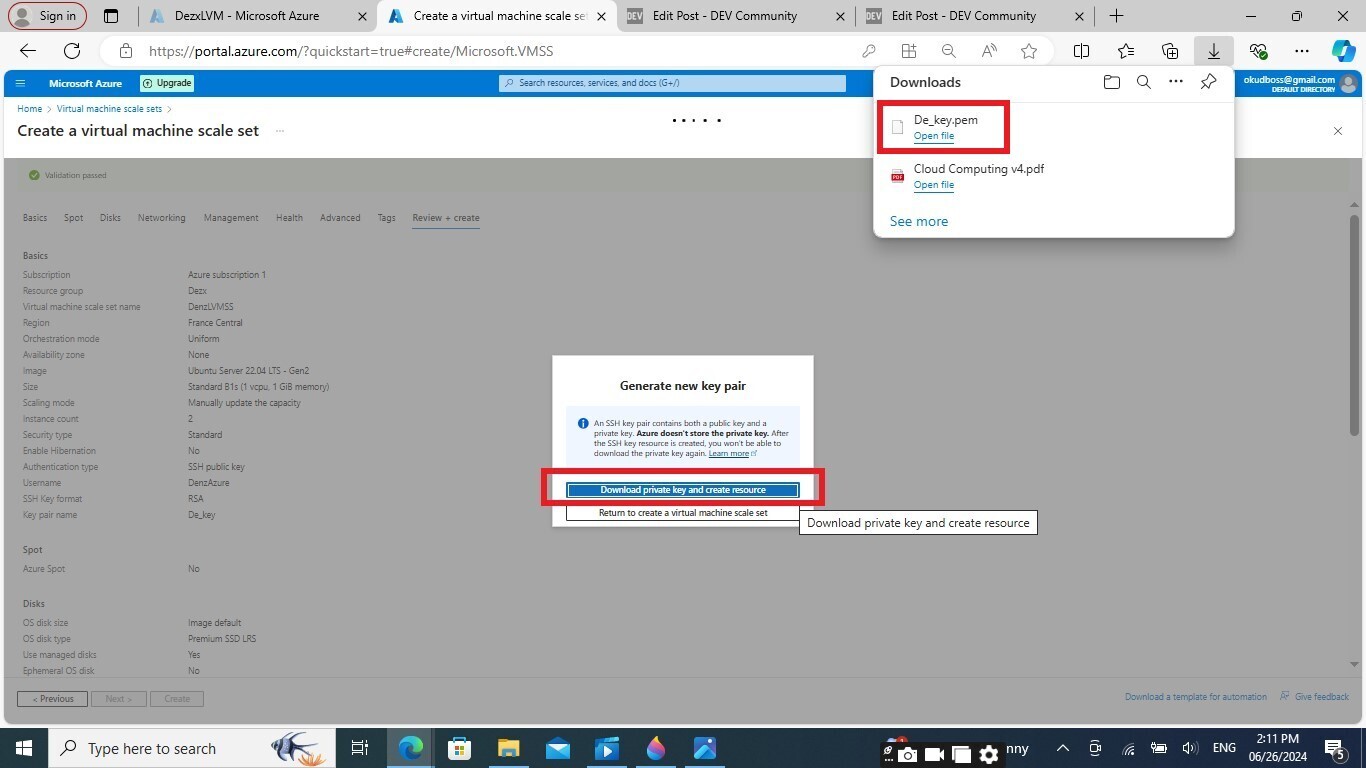Open Edge Collections icon
This screenshot has height=768, width=1366.
(x=1170, y=51)
